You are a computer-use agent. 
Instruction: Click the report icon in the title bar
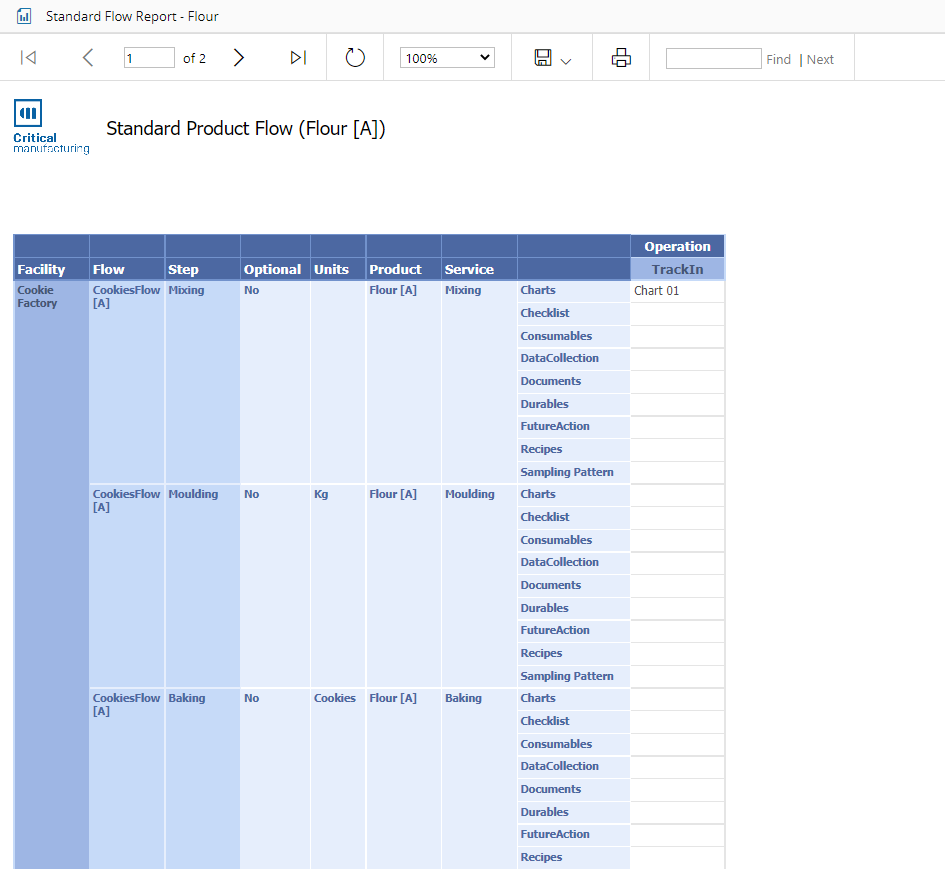[24, 16]
